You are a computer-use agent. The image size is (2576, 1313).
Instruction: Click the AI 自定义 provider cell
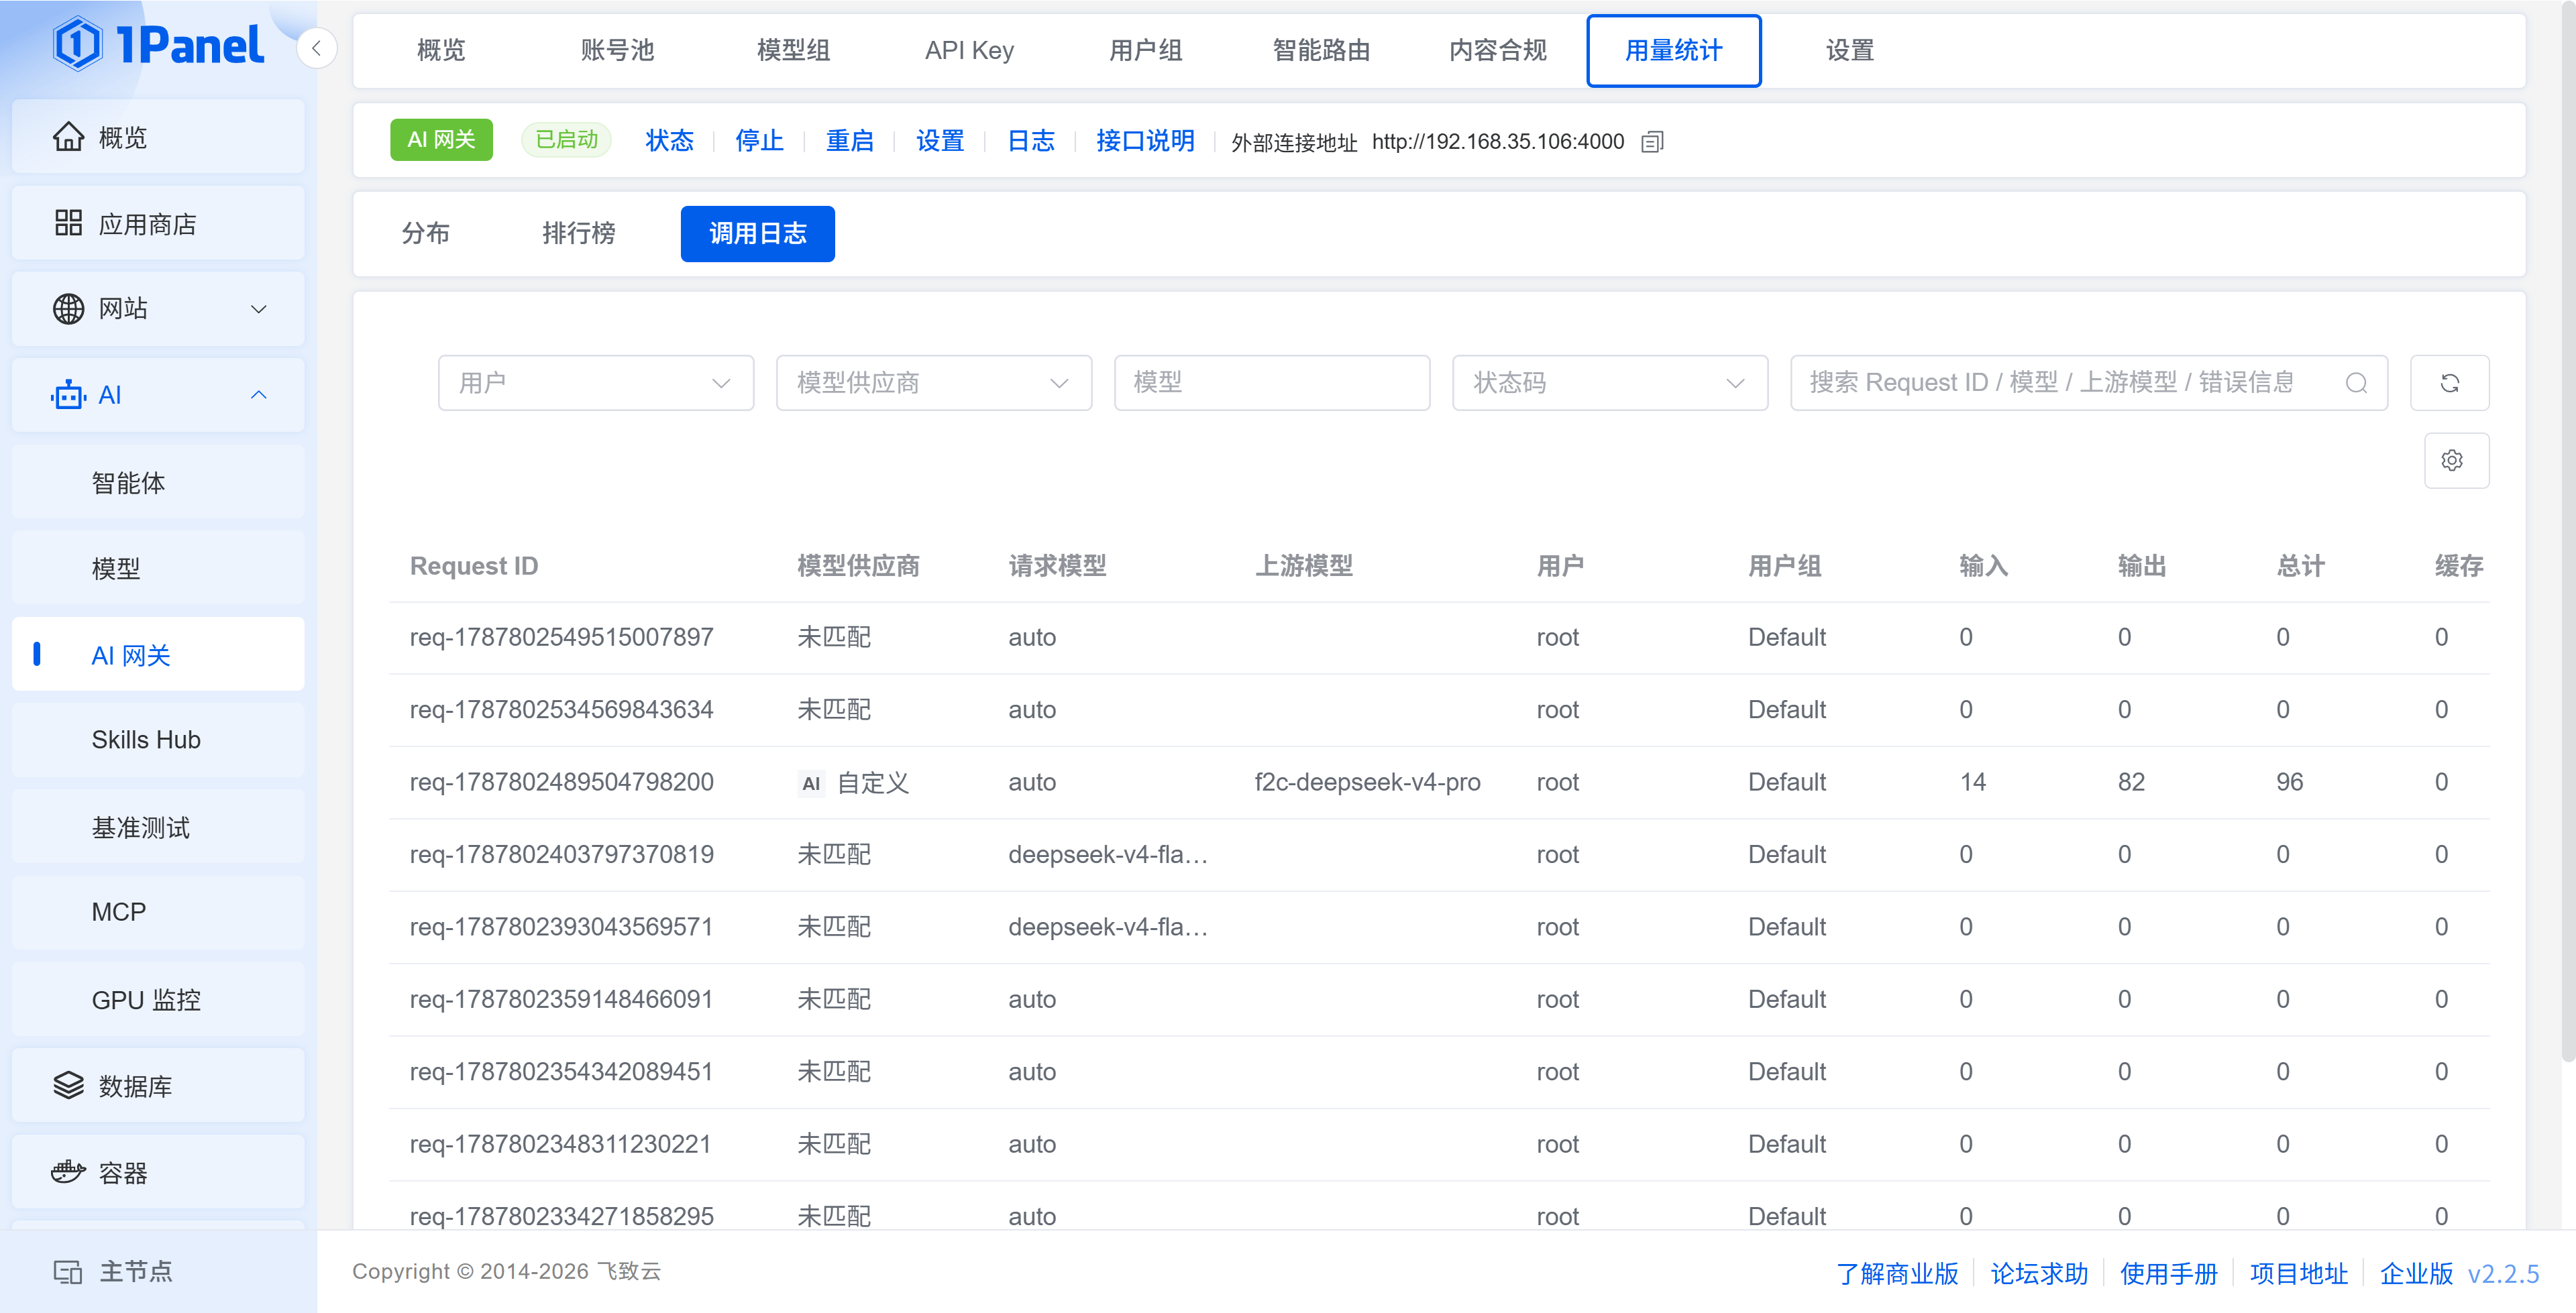853,783
